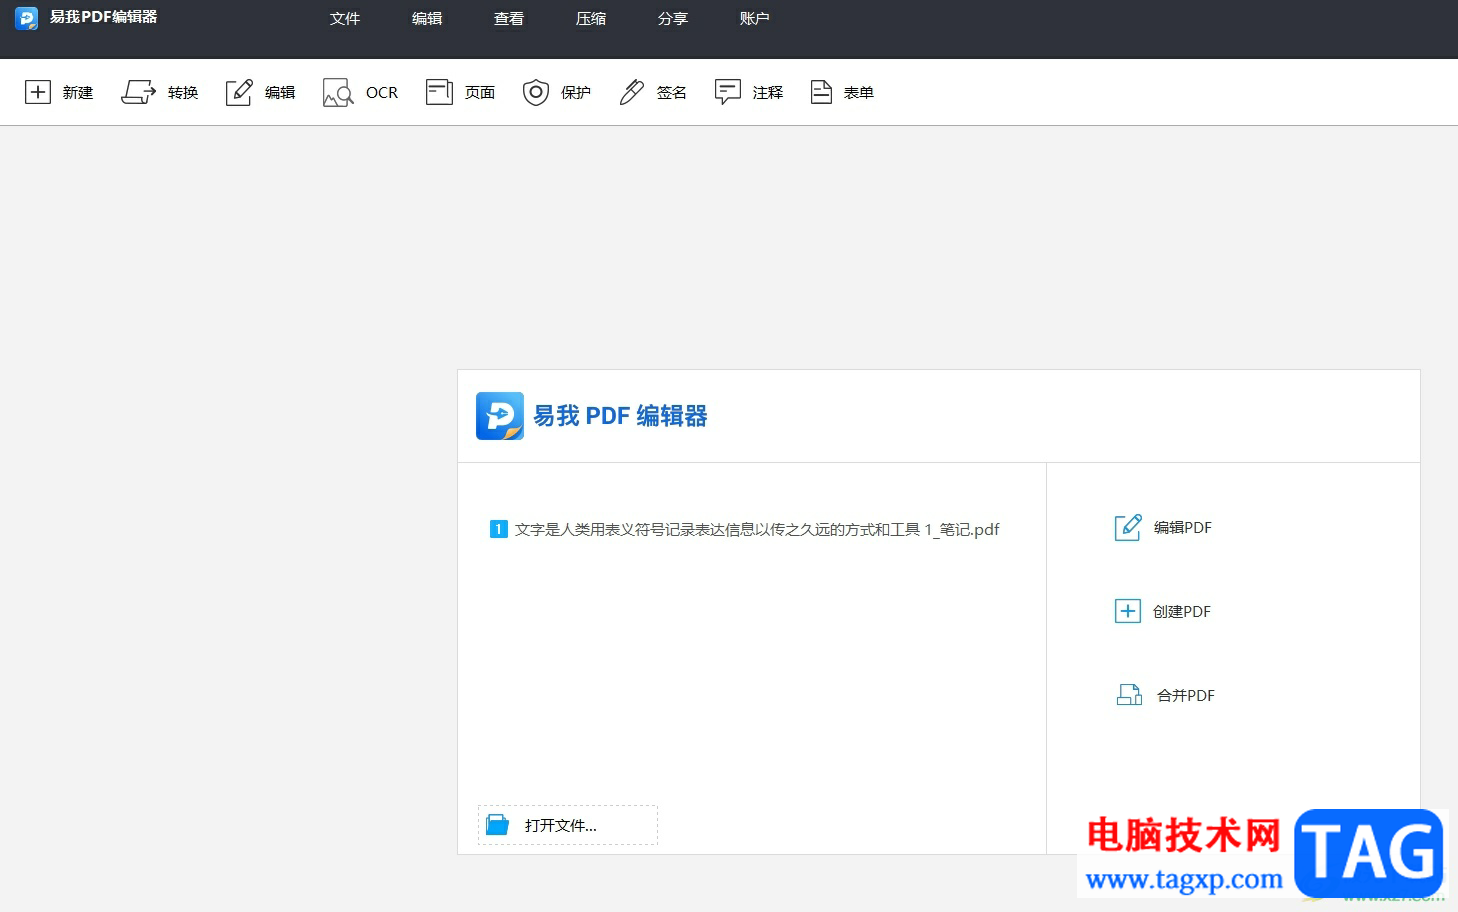Click the blue folder icon for opening files
The width and height of the screenshot is (1458, 912).
coord(497,825)
